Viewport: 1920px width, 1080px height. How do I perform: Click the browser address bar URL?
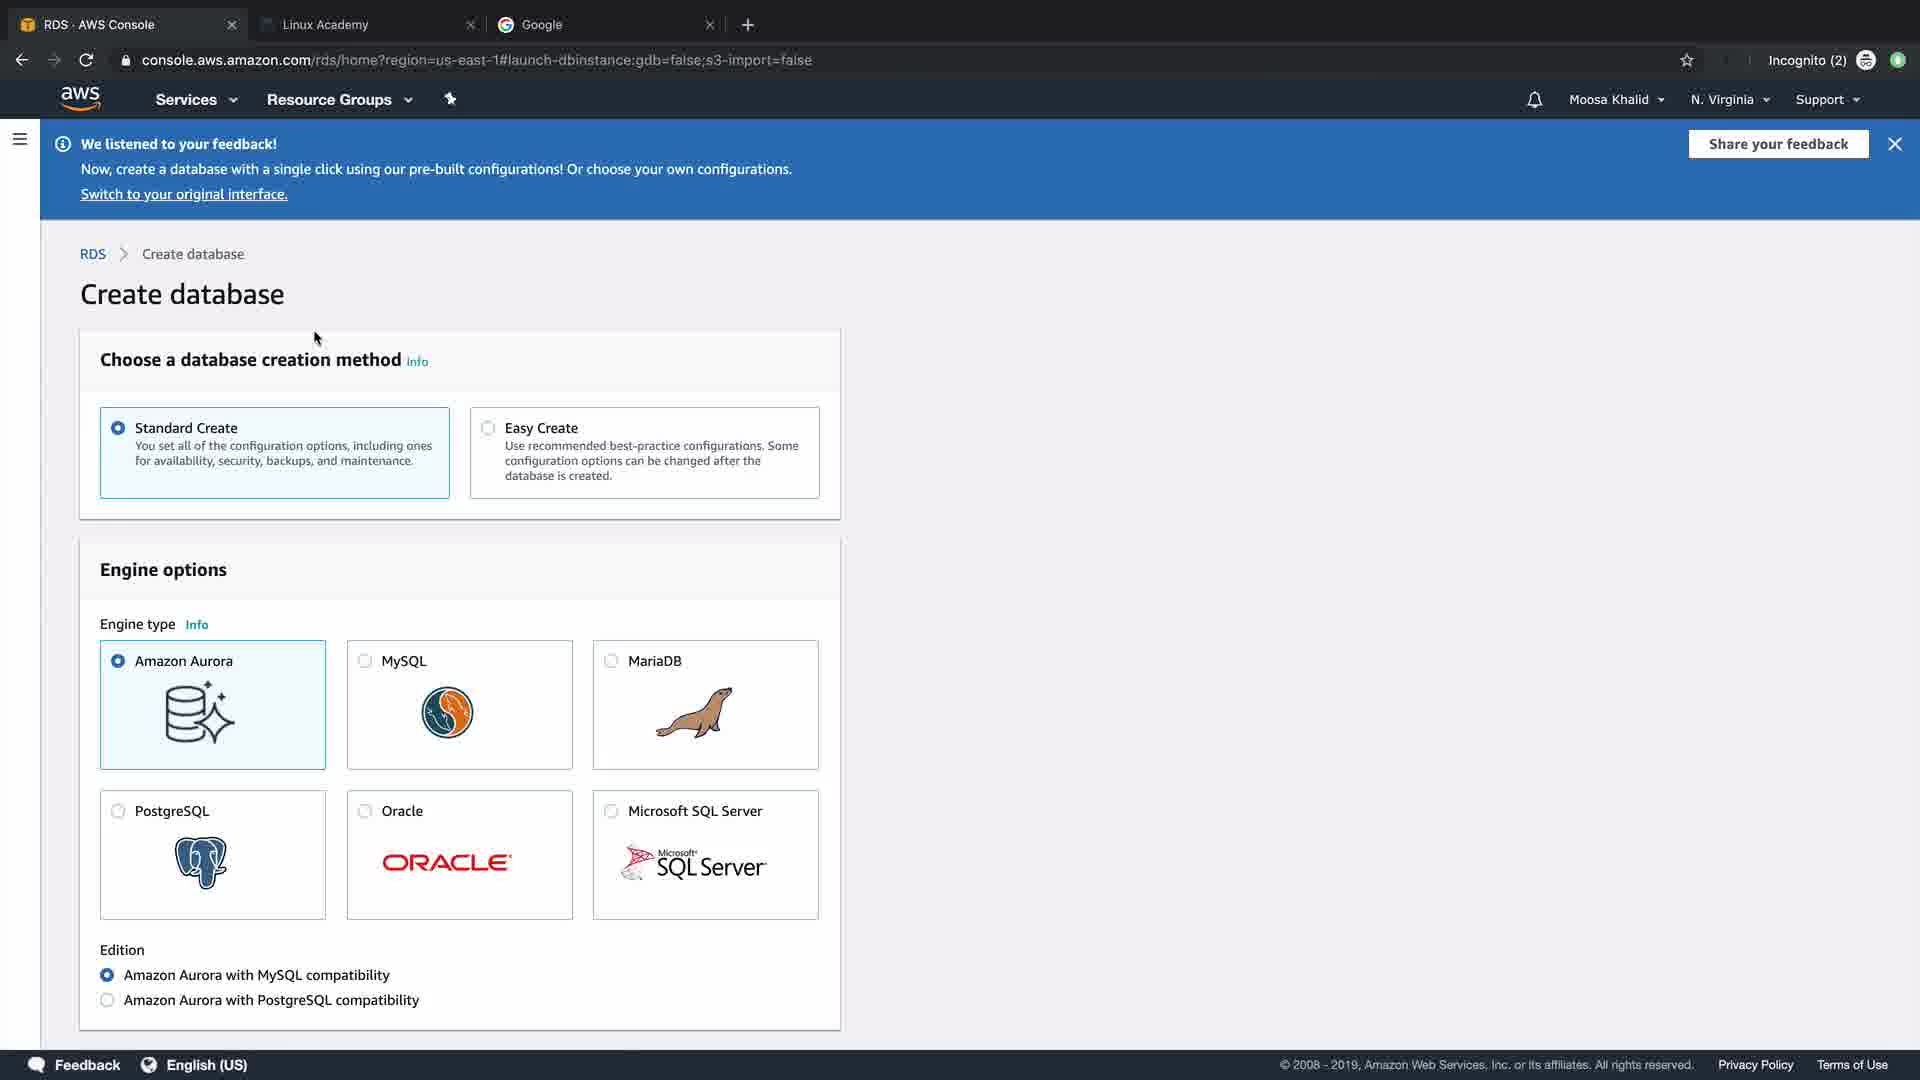point(476,60)
